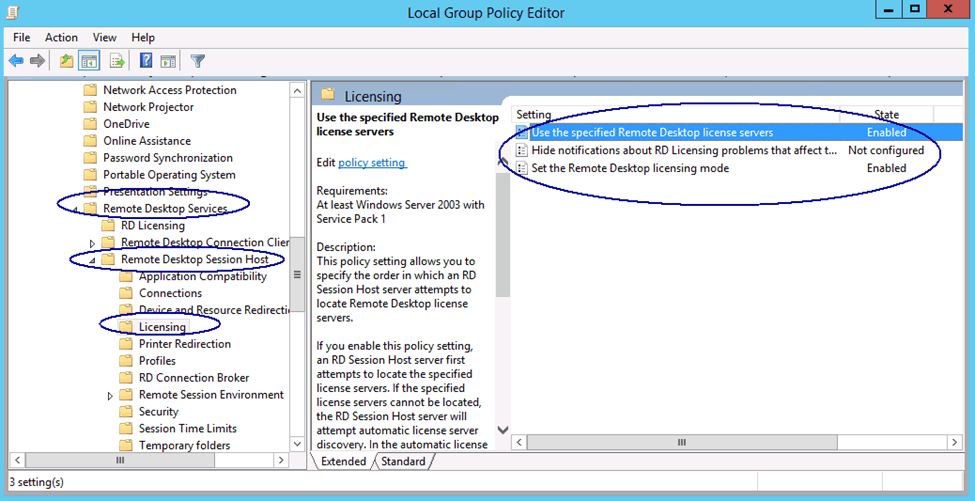Click the description pane scroll down arrow
The width and height of the screenshot is (975, 501).
click(503, 430)
